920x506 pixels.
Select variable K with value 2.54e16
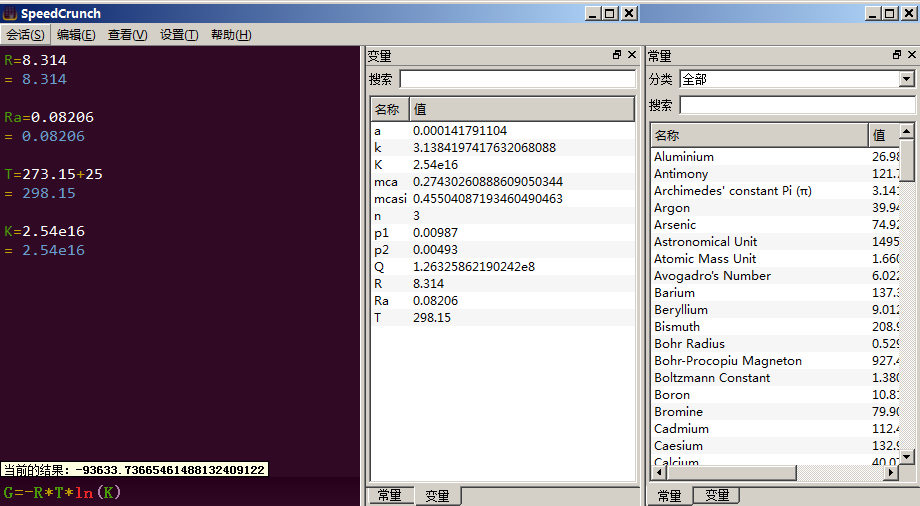[502, 165]
